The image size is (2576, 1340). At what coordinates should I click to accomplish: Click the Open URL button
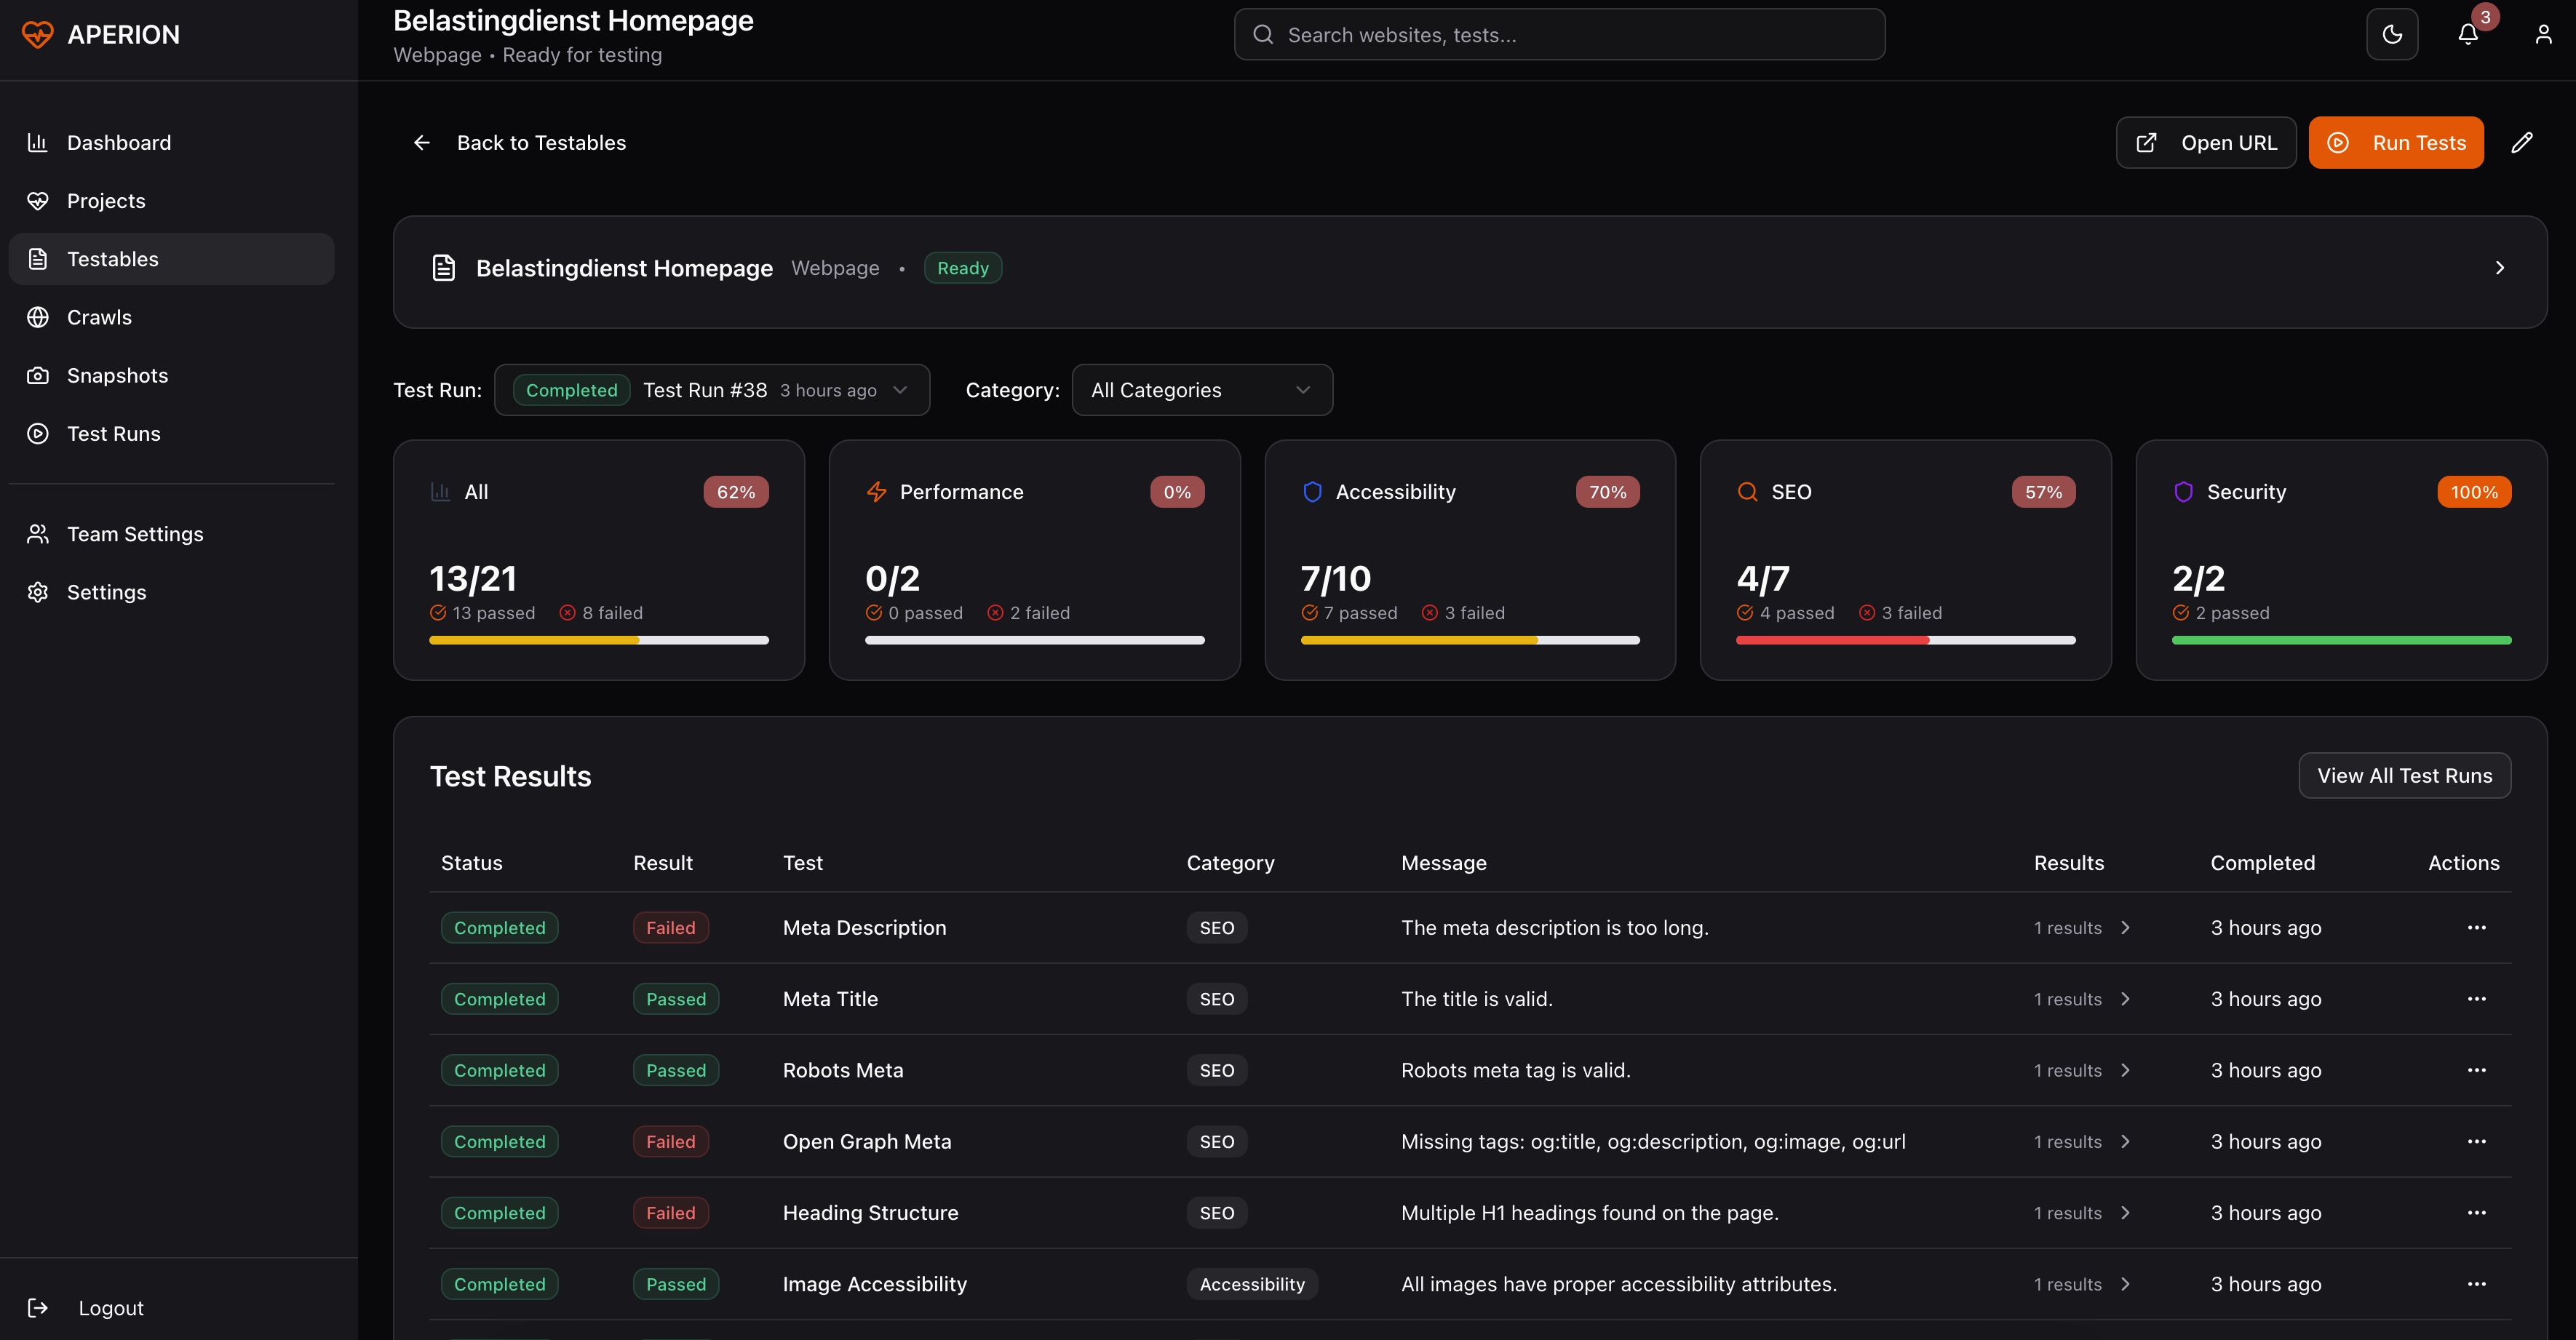point(2205,142)
